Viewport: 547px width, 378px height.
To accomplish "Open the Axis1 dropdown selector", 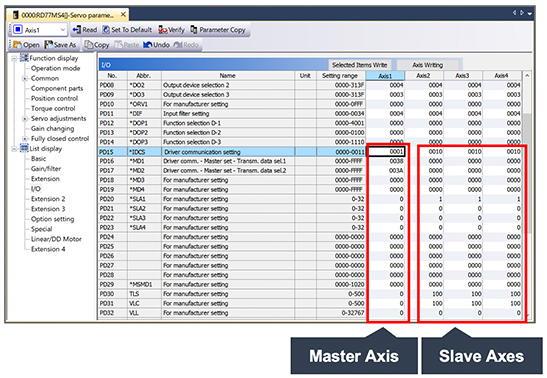I will (x=39, y=30).
